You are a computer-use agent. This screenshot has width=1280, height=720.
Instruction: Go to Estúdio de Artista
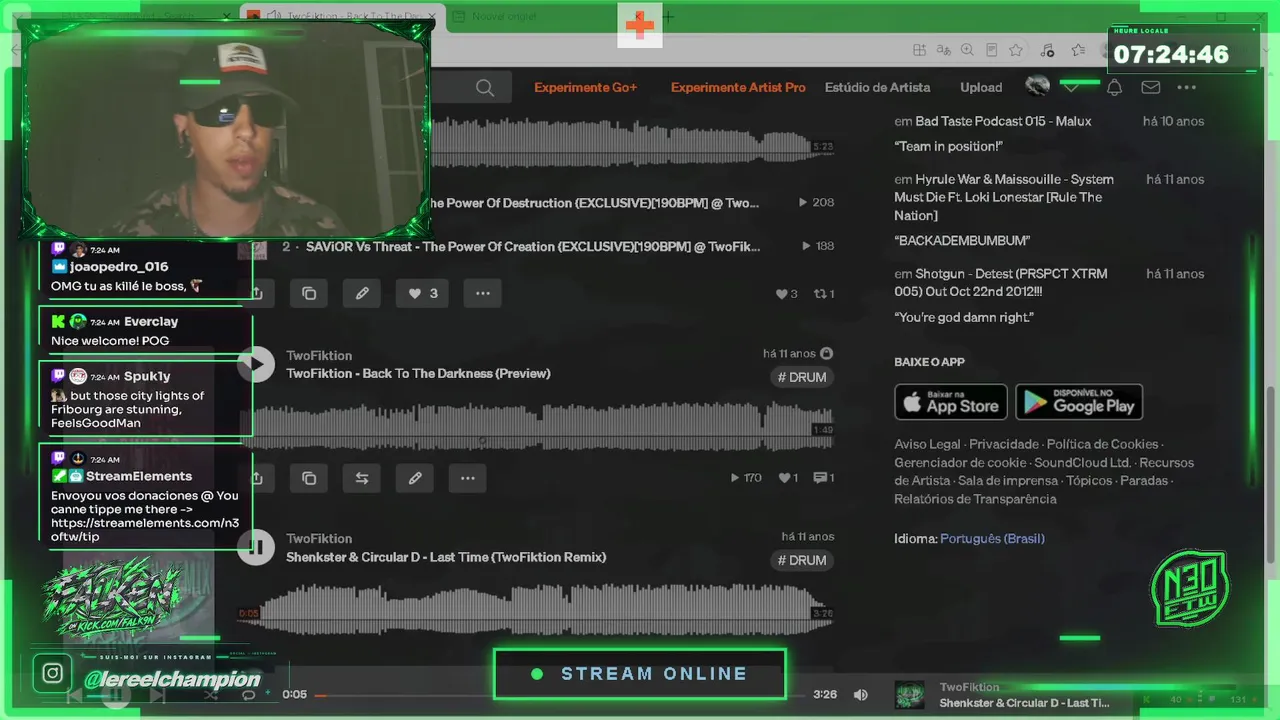click(x=877, y=88)
